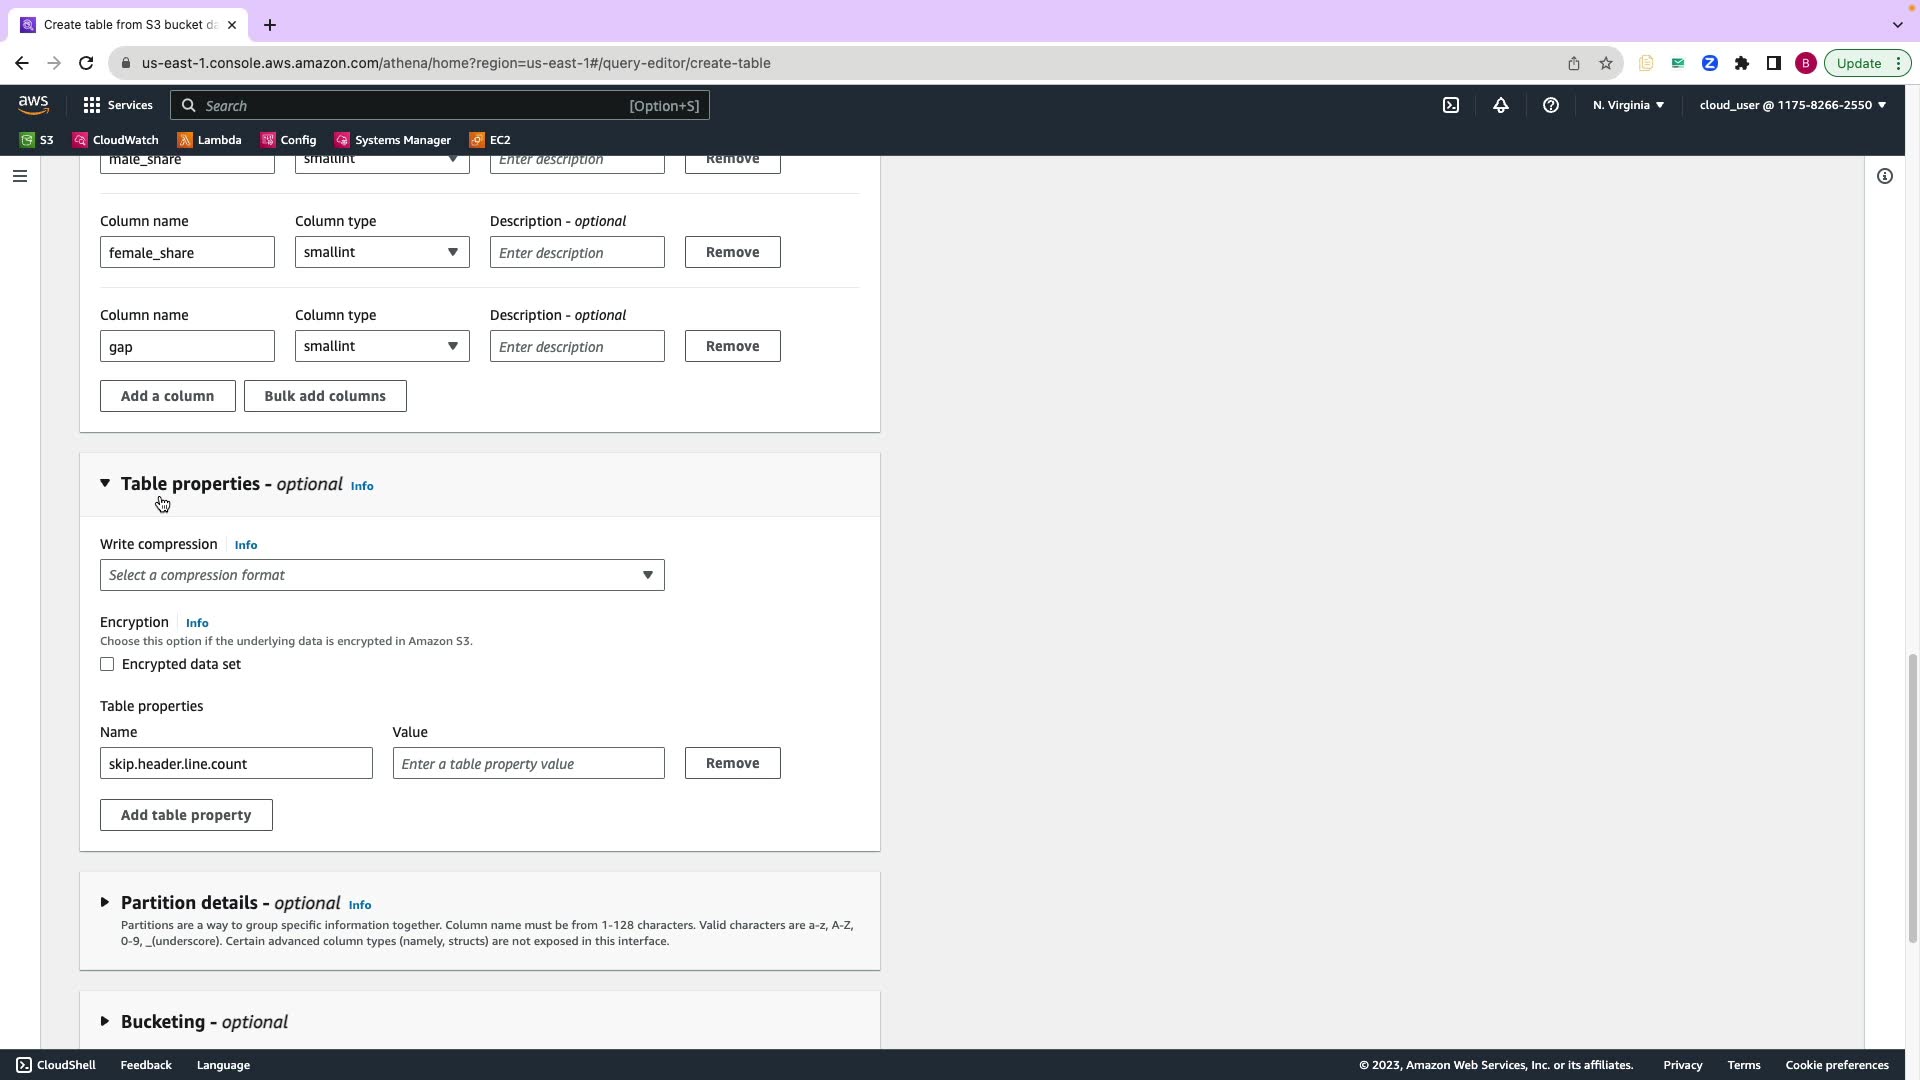Screen dimensions: 1920x1080
Task: Click the Add table property button
Action: [x=186, y=815]
